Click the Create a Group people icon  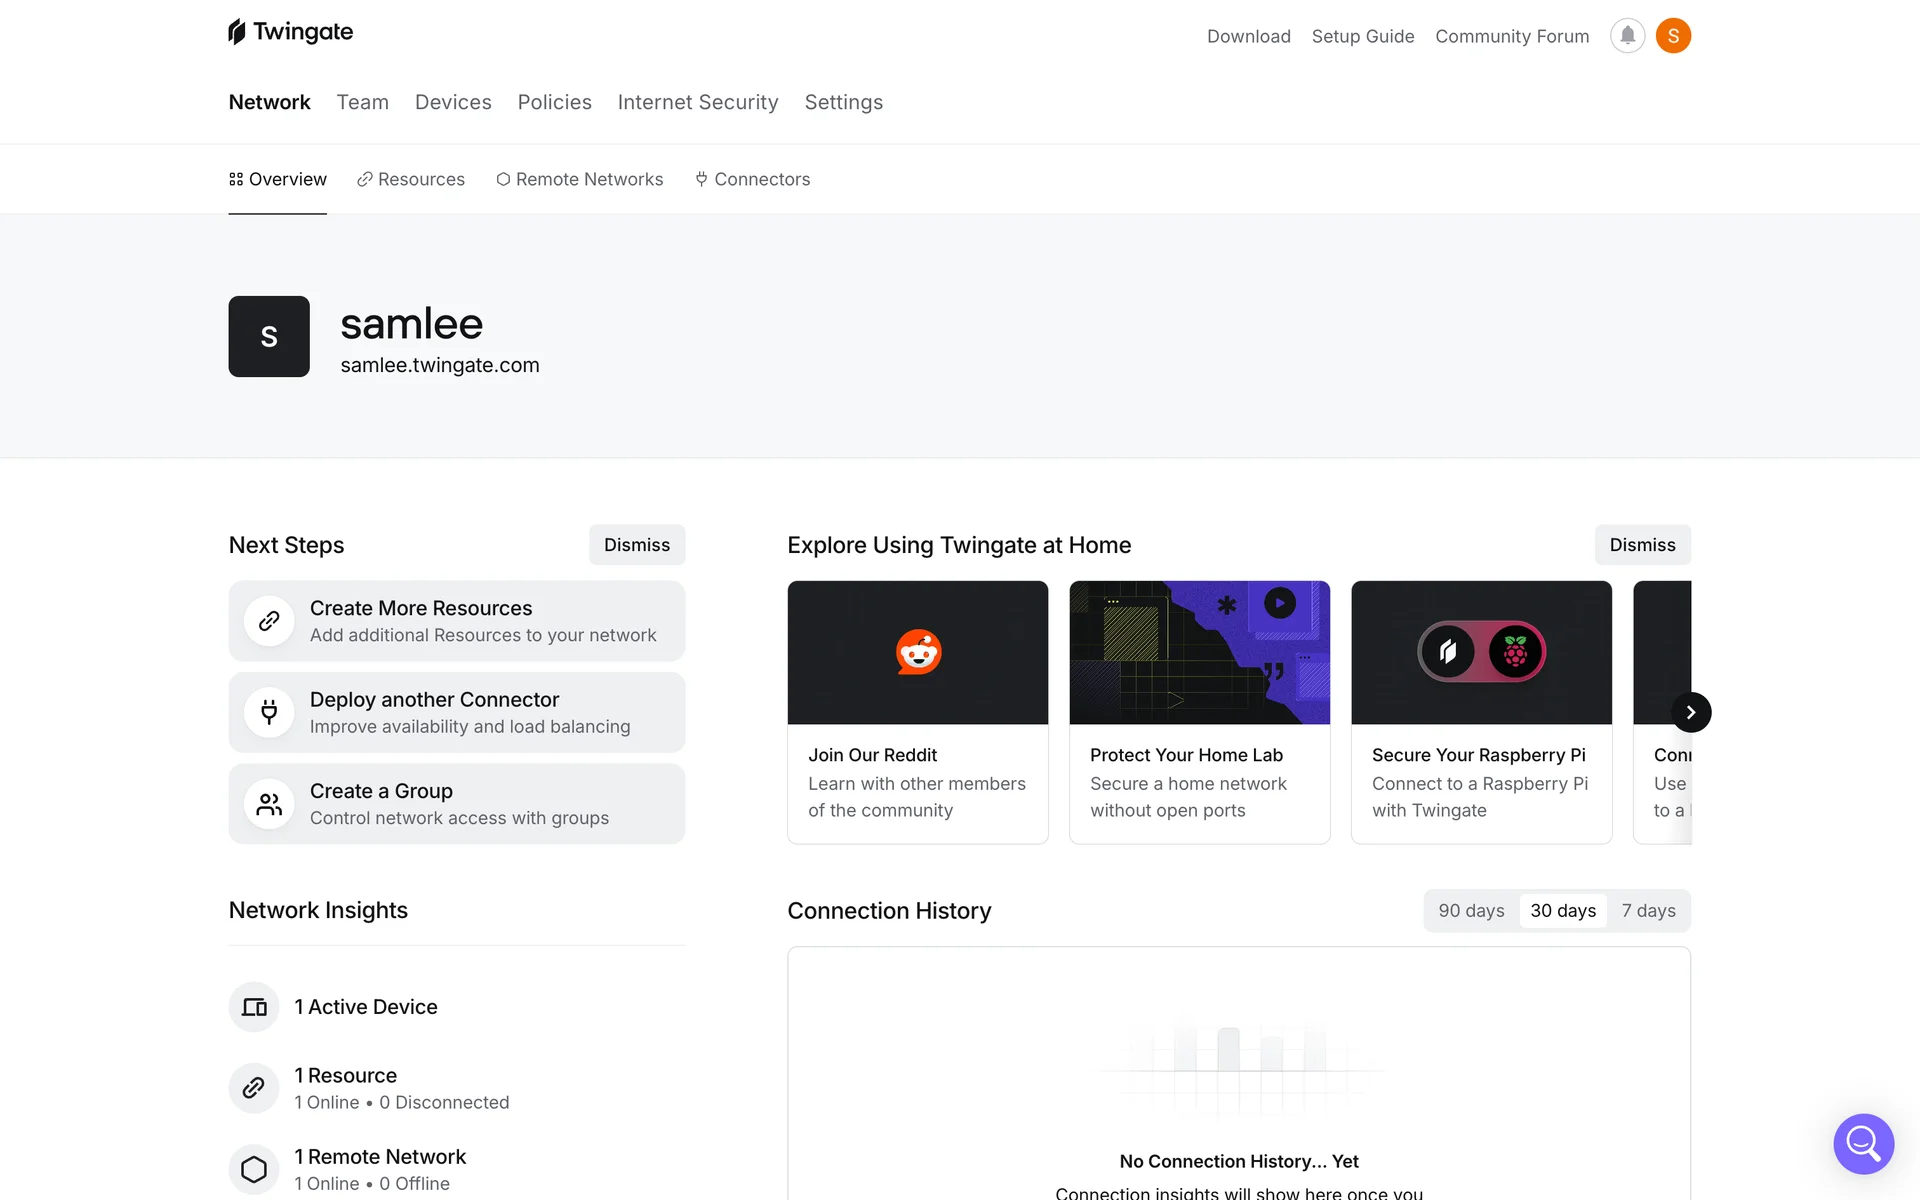[x=269, y=804]
